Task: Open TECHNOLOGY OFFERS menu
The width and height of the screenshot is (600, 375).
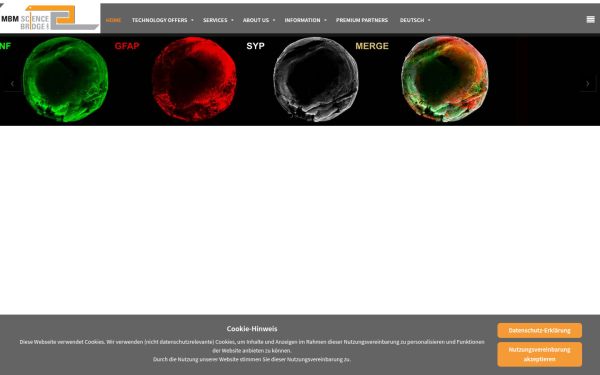Action: click(160, 20)
